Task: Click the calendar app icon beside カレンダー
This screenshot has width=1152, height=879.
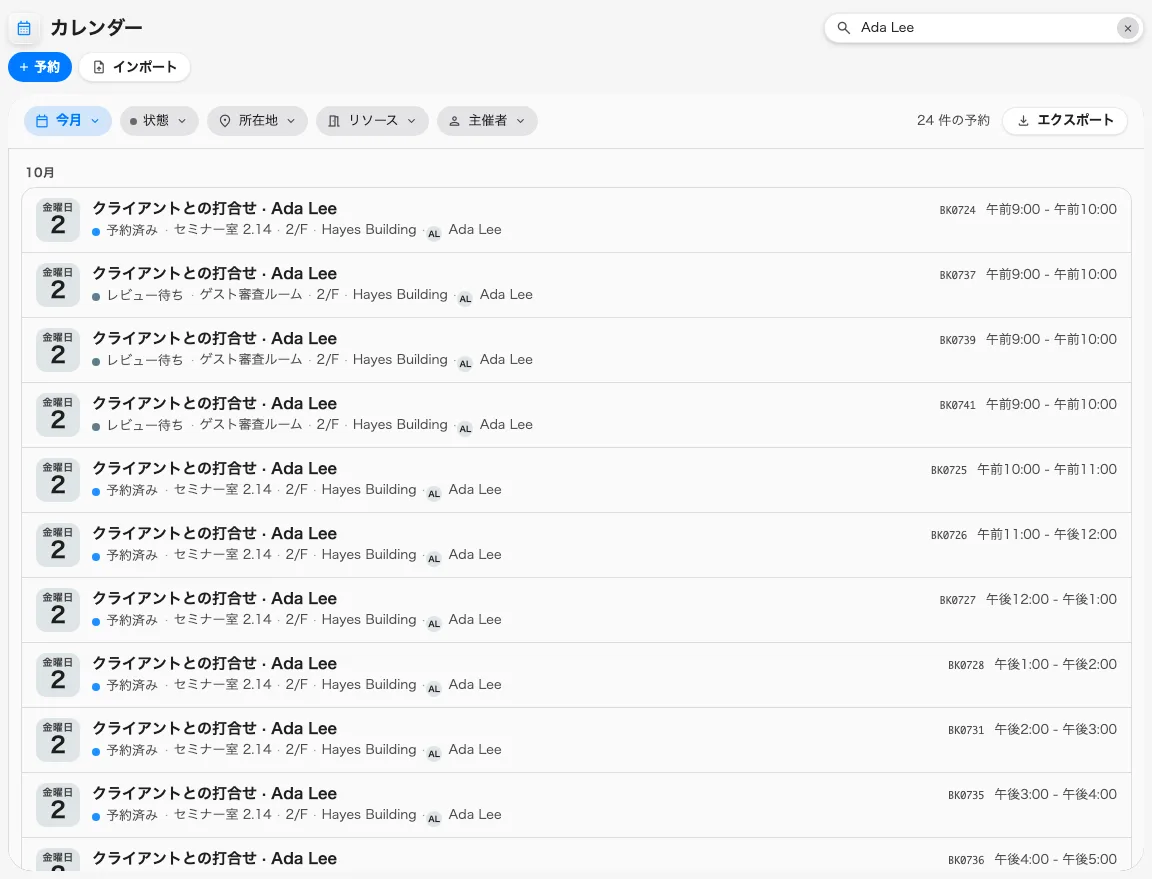Action: point(24,28)
